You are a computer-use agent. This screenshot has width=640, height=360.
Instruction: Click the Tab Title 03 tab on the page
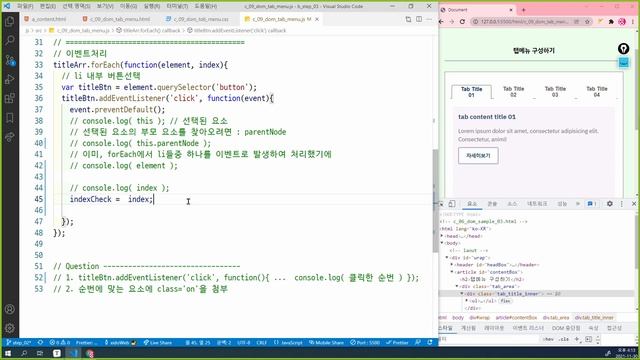555,91
